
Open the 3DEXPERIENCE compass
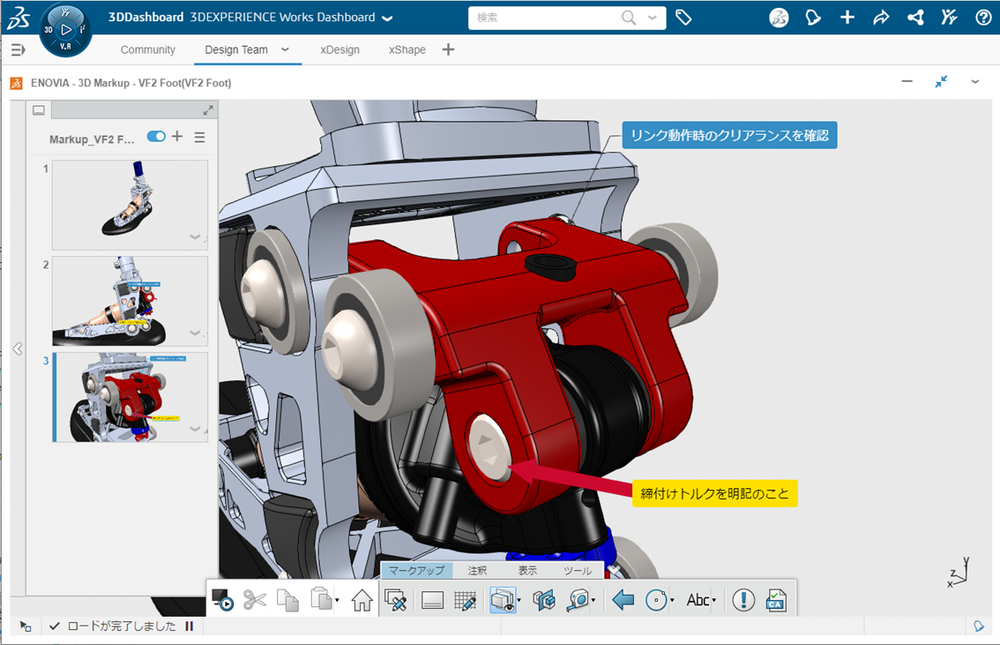pos(66,29)
